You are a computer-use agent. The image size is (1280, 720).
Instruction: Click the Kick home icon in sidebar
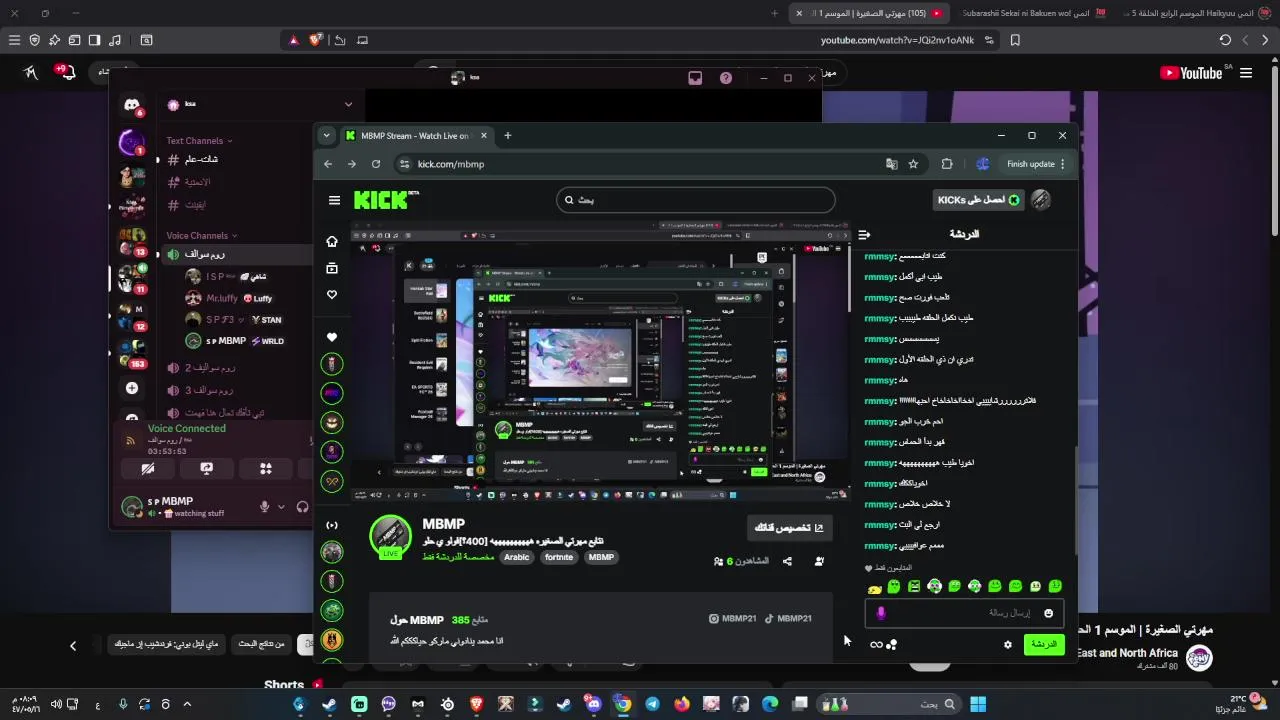(x=332, y=241)
